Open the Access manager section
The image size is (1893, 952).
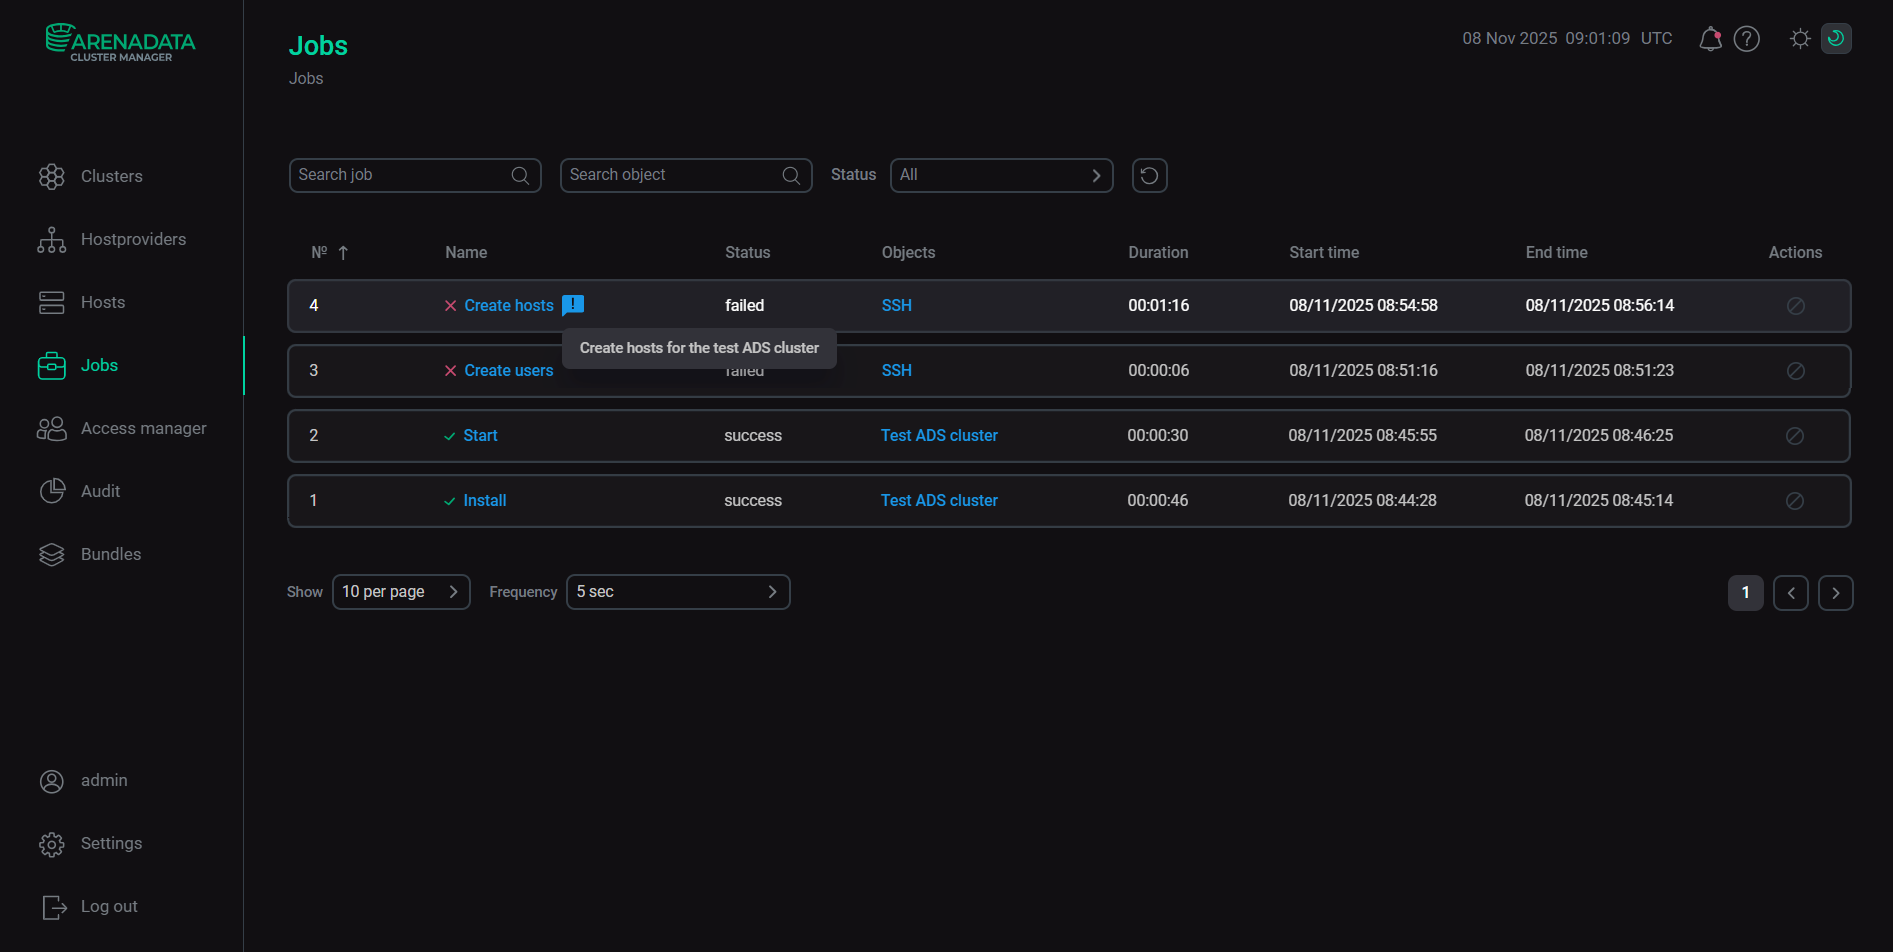coord(144,428)
